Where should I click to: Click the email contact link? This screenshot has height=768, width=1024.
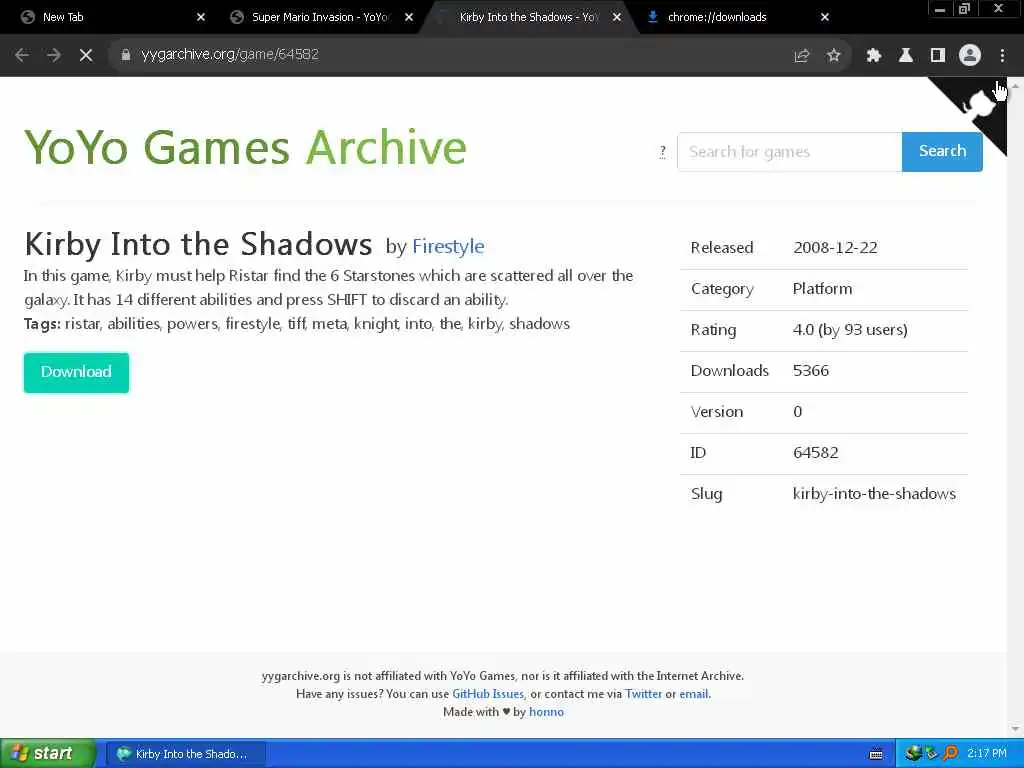(x=694, y=694)
